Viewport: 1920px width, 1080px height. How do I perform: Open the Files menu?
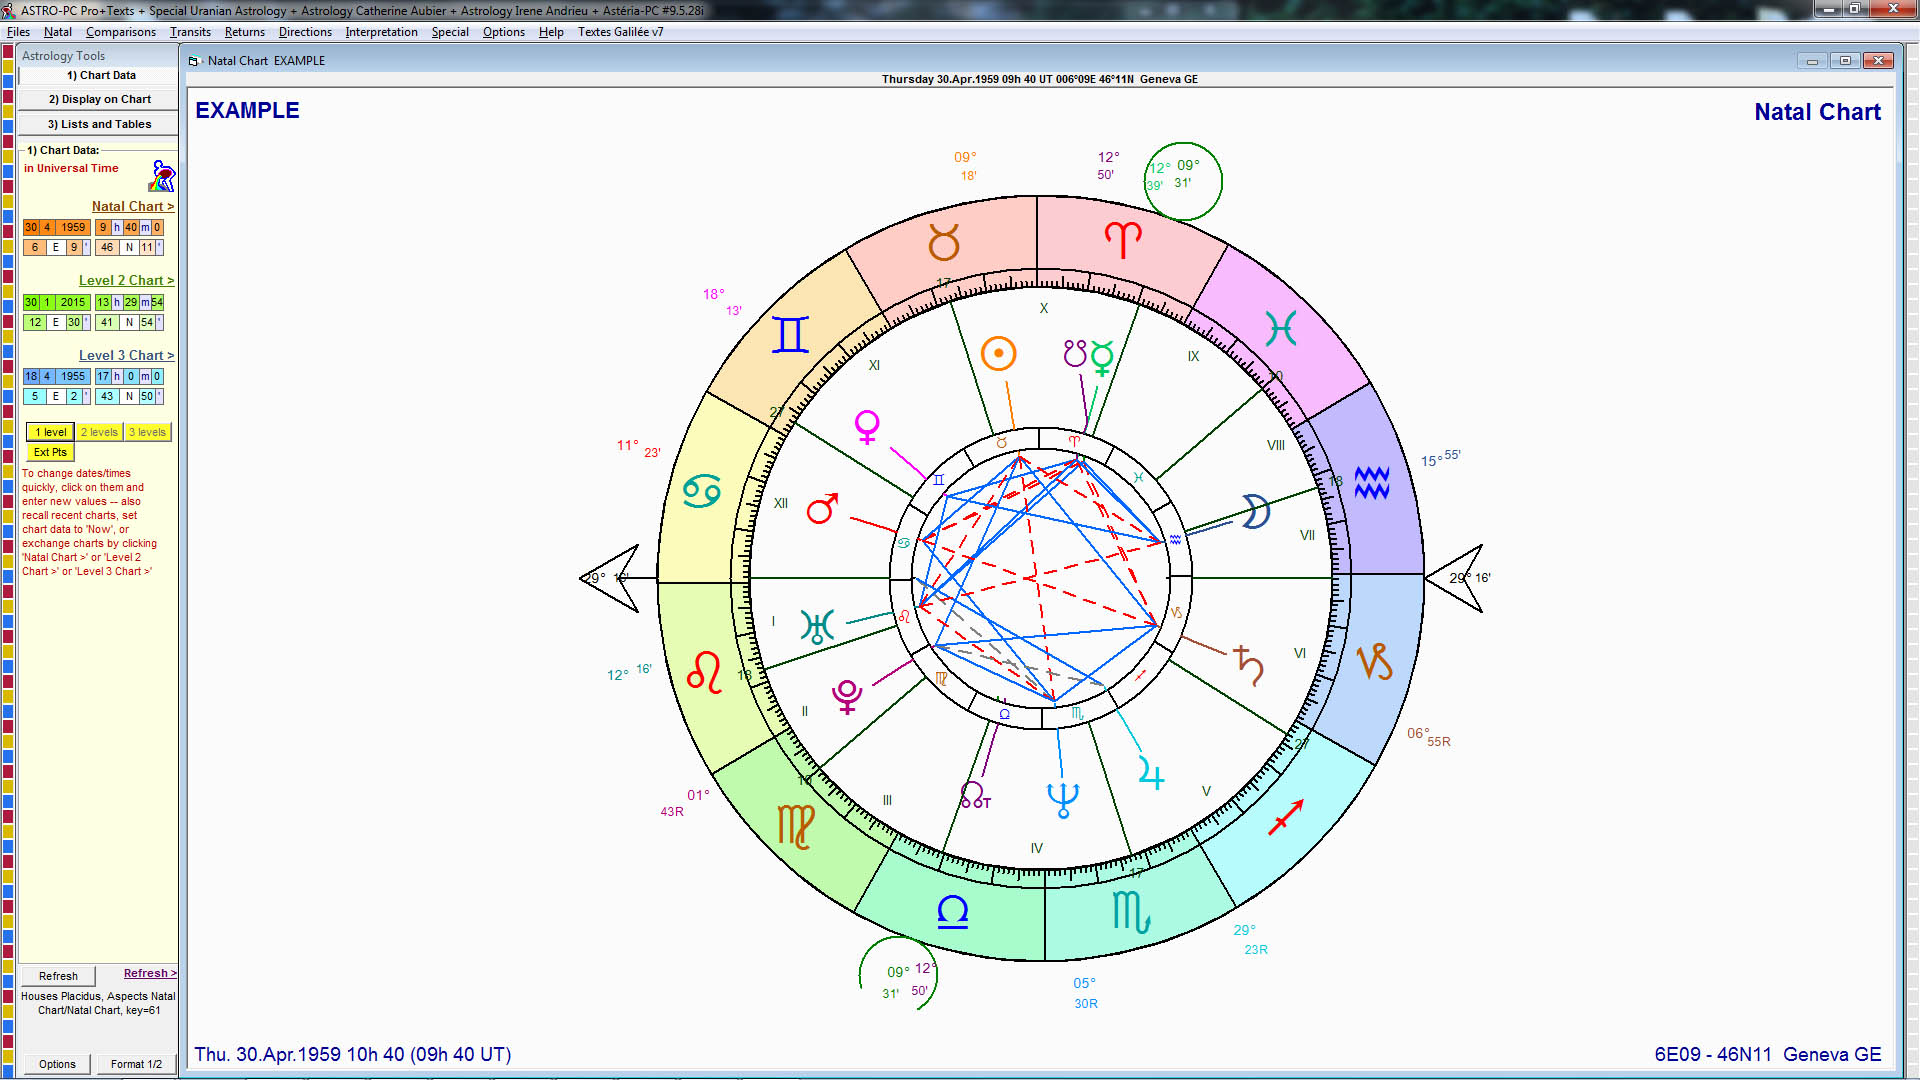coord(18,32)
